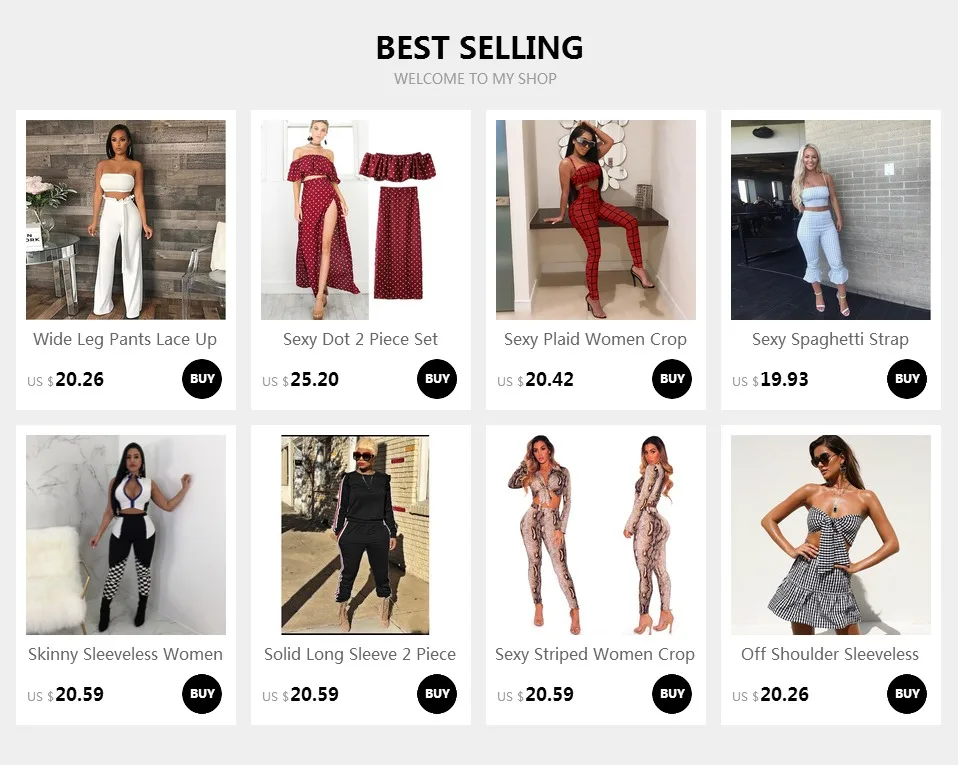The width and height of the screenshot is (958, 765).
Task: Click BUY for Sexy Dot 2 Piece Set
Action: tap(437, 379)
